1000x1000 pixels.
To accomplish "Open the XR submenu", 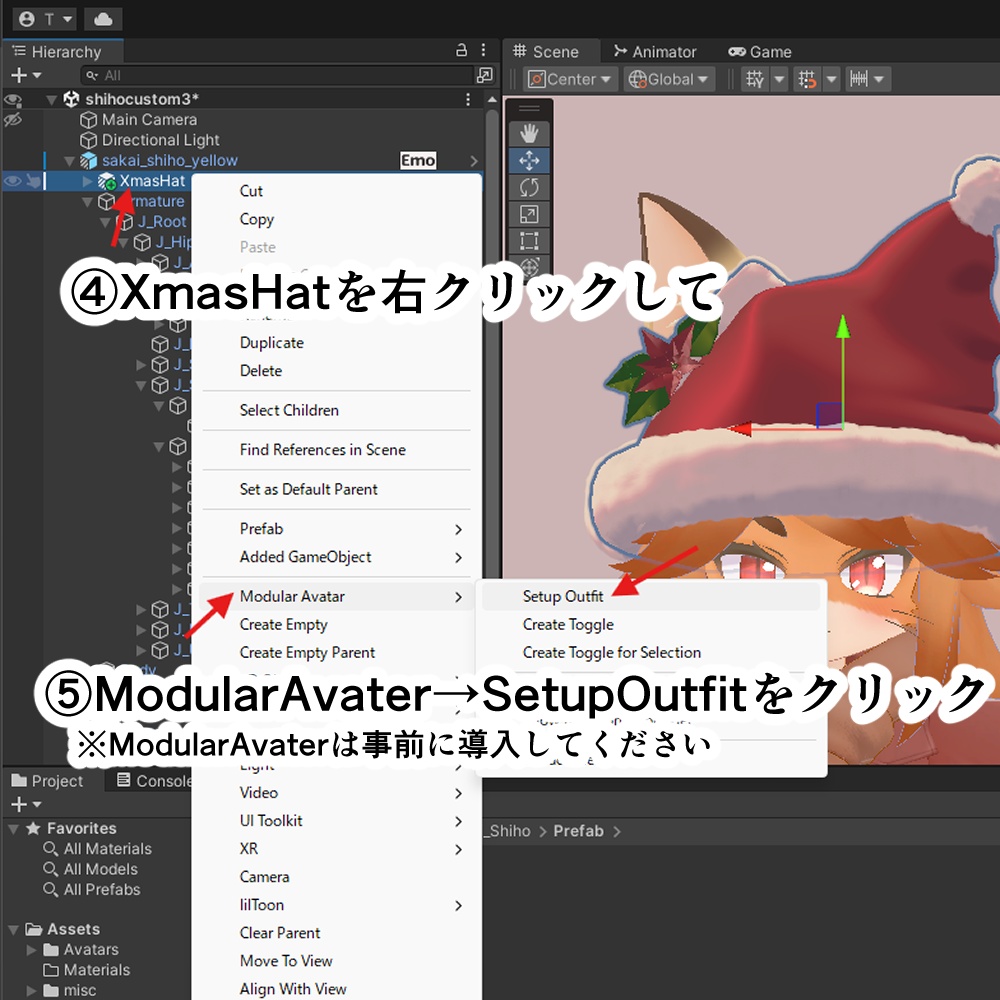I will tap(337, 849).
